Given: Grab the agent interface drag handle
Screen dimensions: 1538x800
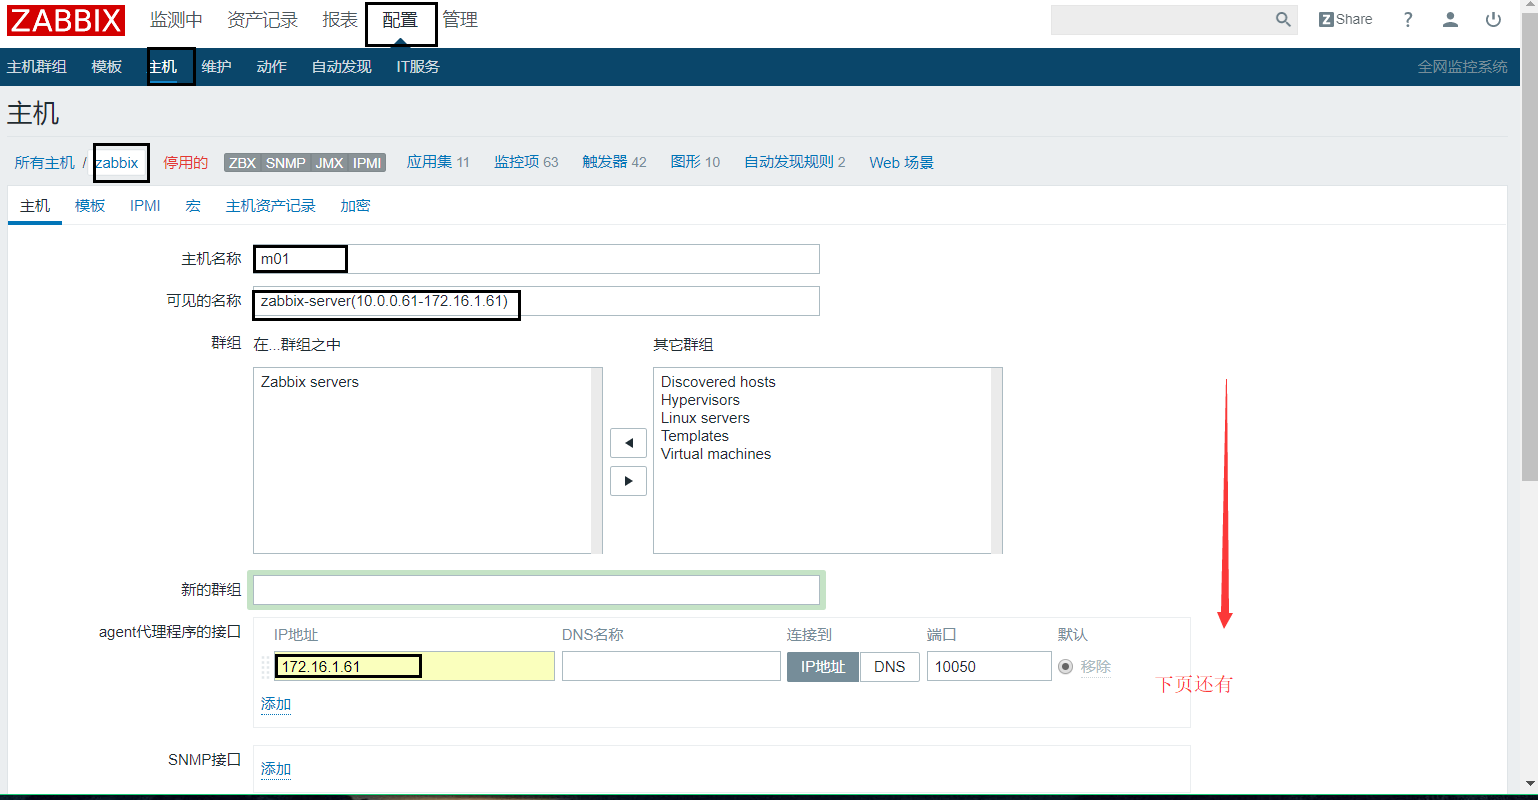Looking at the screenshot, I should 266,667.
